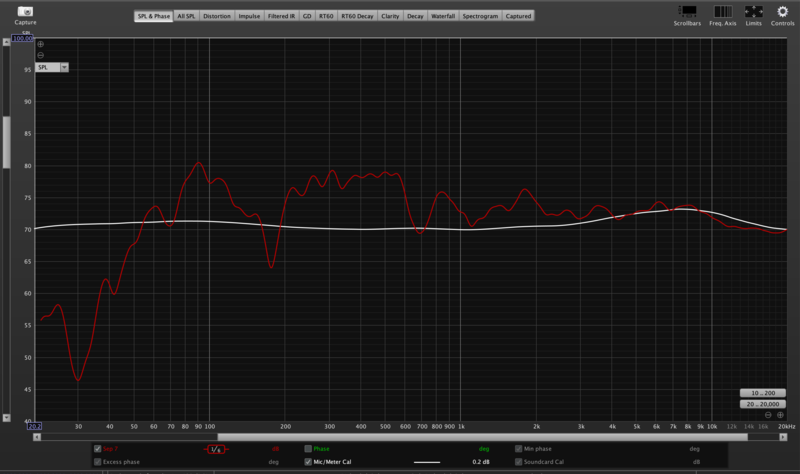
Task: Switch to the Waterfall tab
Action: coord(443,16)
